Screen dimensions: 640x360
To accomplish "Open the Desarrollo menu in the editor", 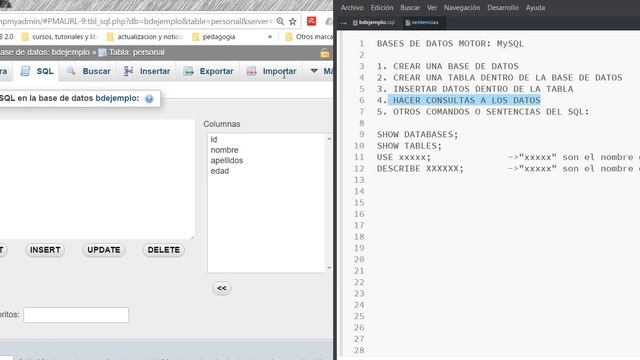I will pos(503,8).
